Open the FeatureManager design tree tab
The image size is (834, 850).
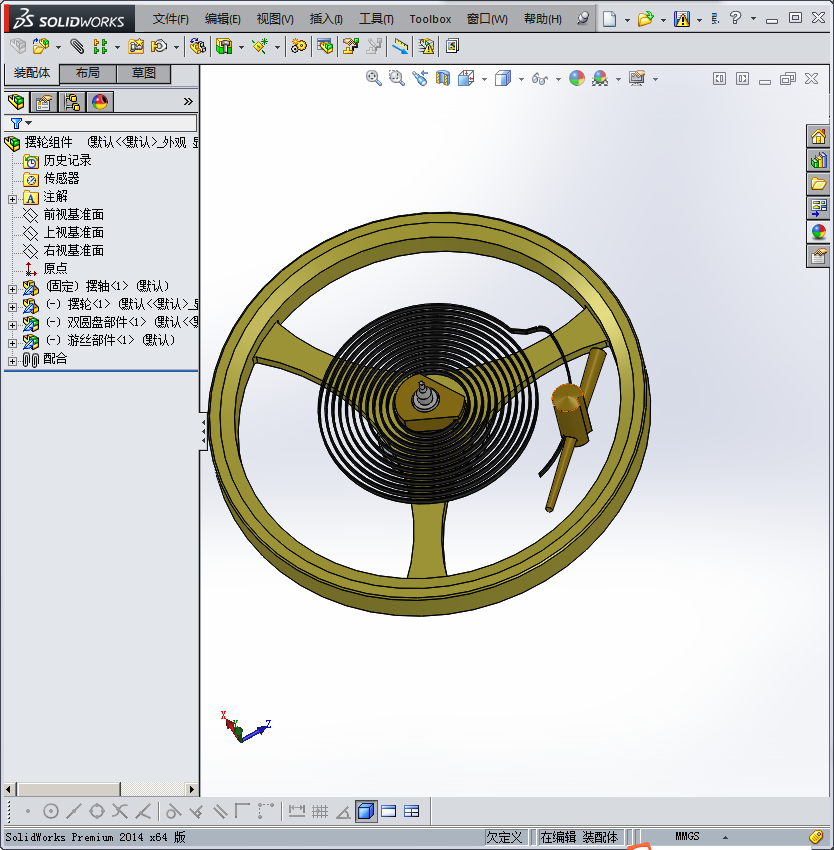pyautogui.click(x=16, y=102)
